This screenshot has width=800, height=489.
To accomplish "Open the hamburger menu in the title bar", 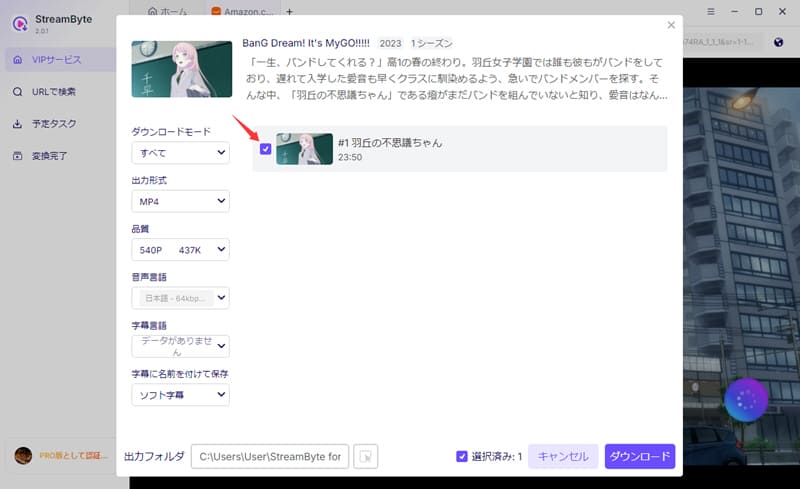I will tap(710, 11).
